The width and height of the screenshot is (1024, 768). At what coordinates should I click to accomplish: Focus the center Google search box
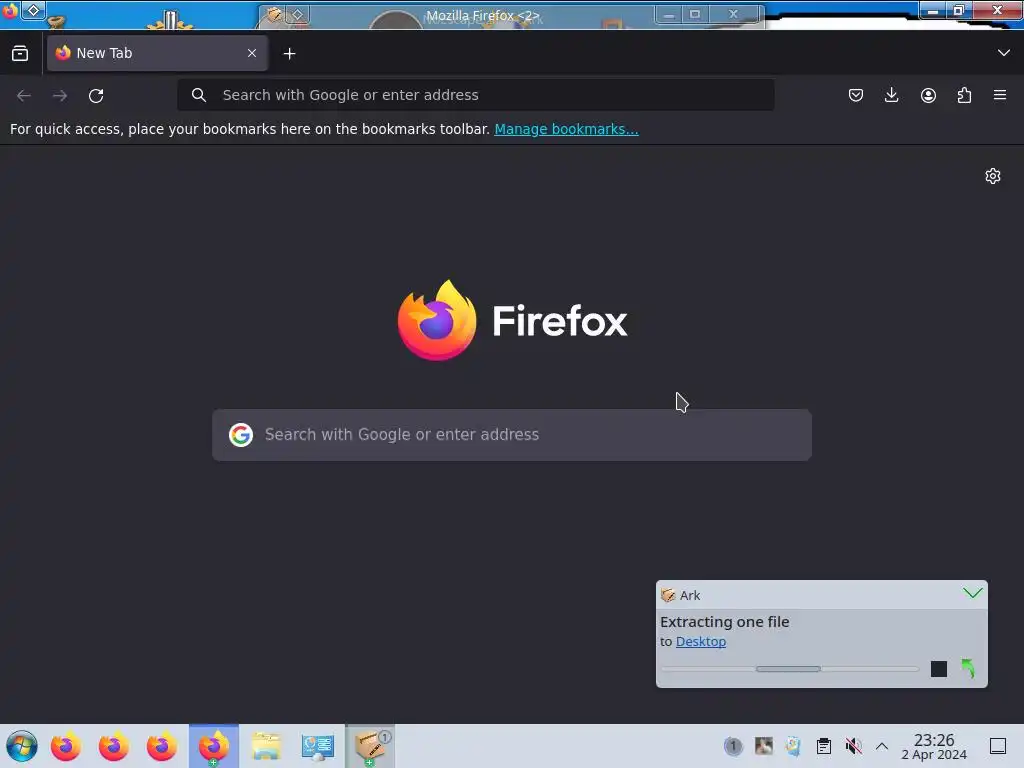(x=512, y=435)
